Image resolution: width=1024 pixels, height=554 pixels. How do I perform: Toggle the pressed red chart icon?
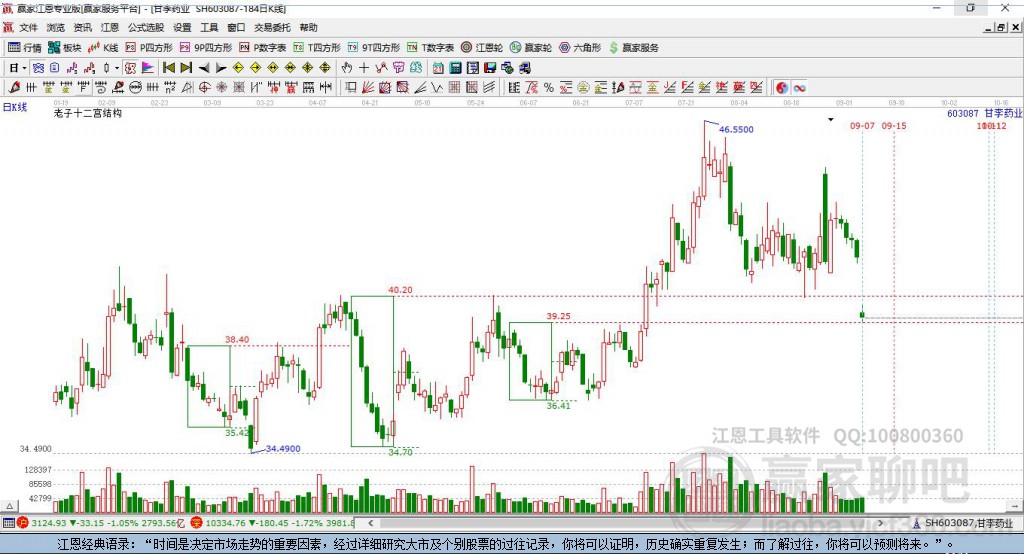(130, 68)
